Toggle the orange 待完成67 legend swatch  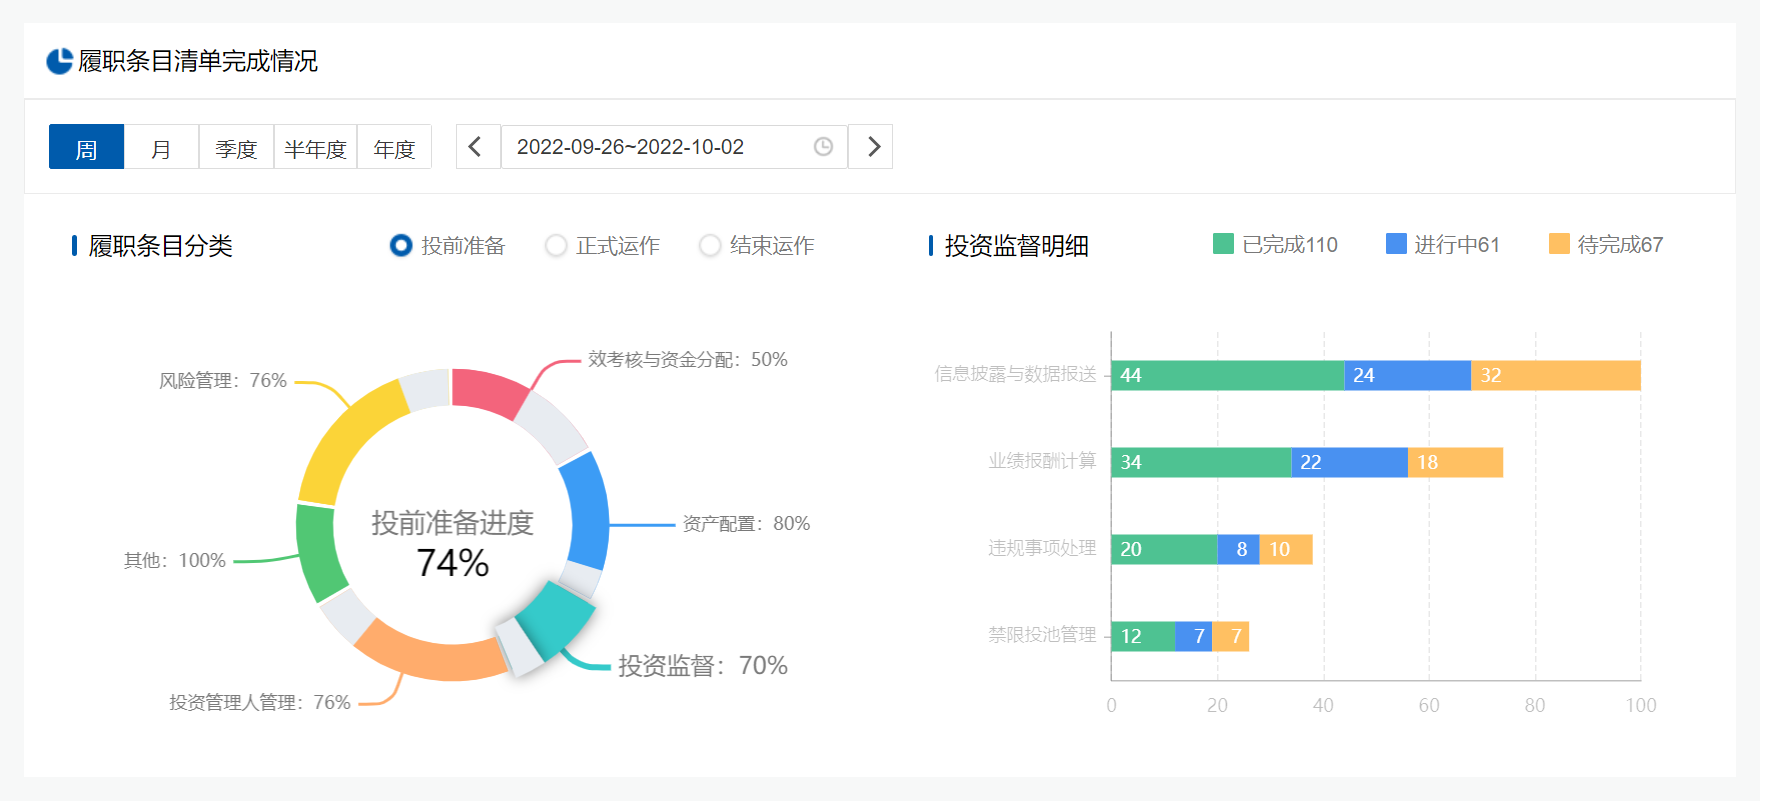[x=1559, y=244]
